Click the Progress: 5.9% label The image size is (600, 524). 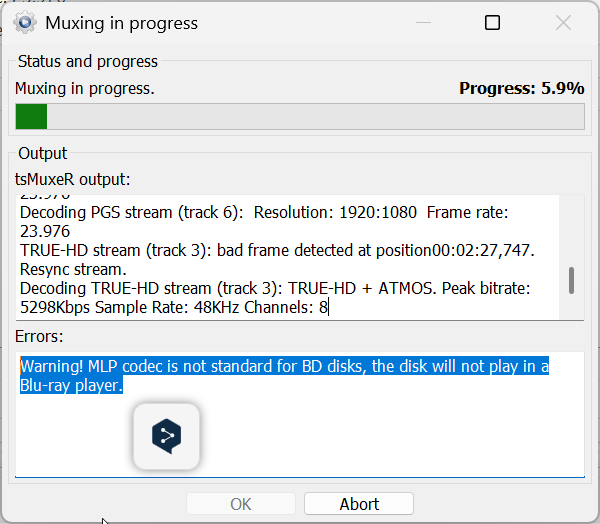point(521,88)
